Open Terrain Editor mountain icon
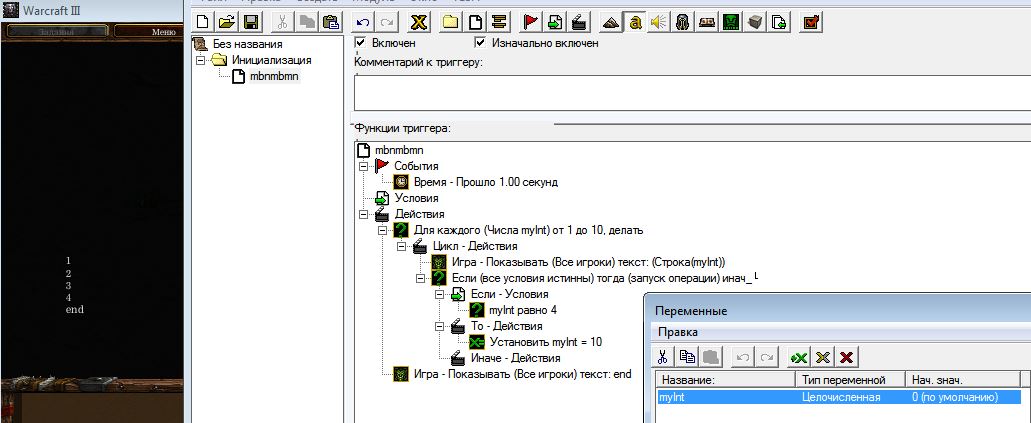 (611, 22)
